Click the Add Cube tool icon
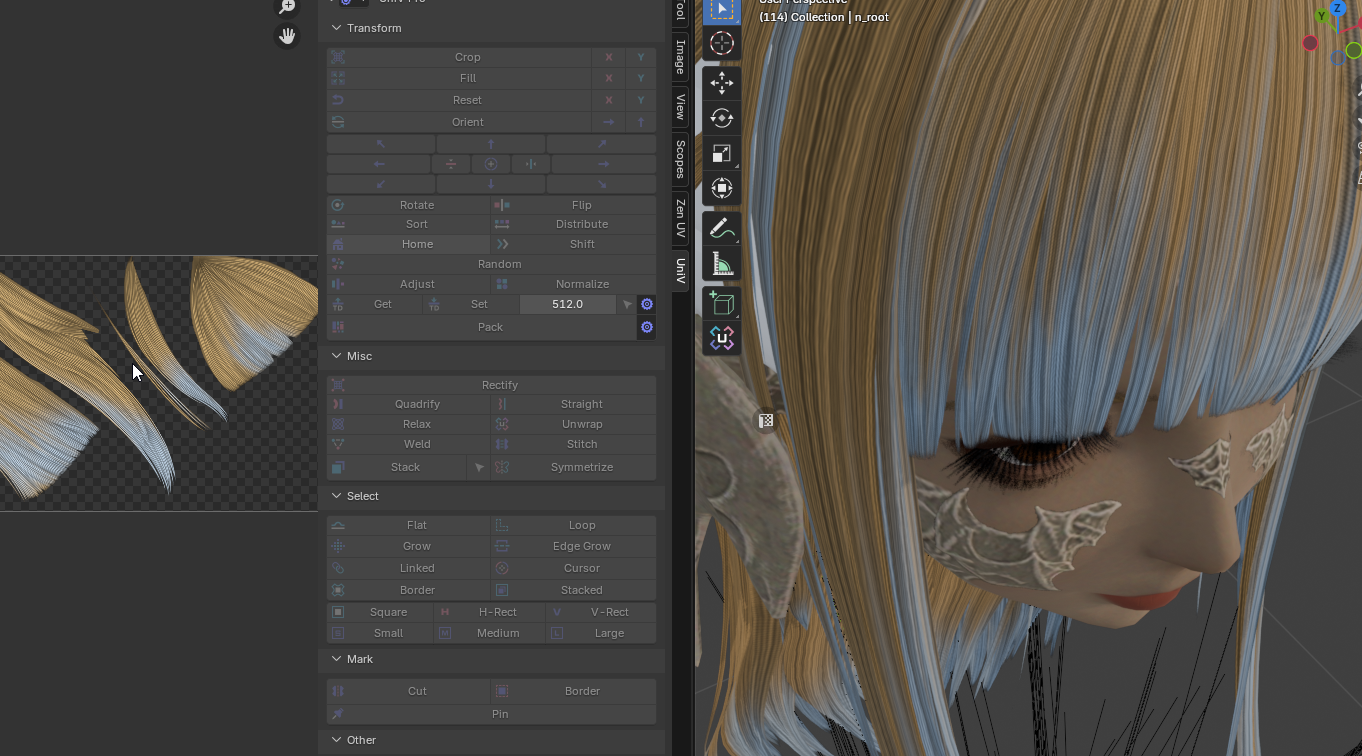Screen dimensions: 1362x756 (x=721, y=304)
